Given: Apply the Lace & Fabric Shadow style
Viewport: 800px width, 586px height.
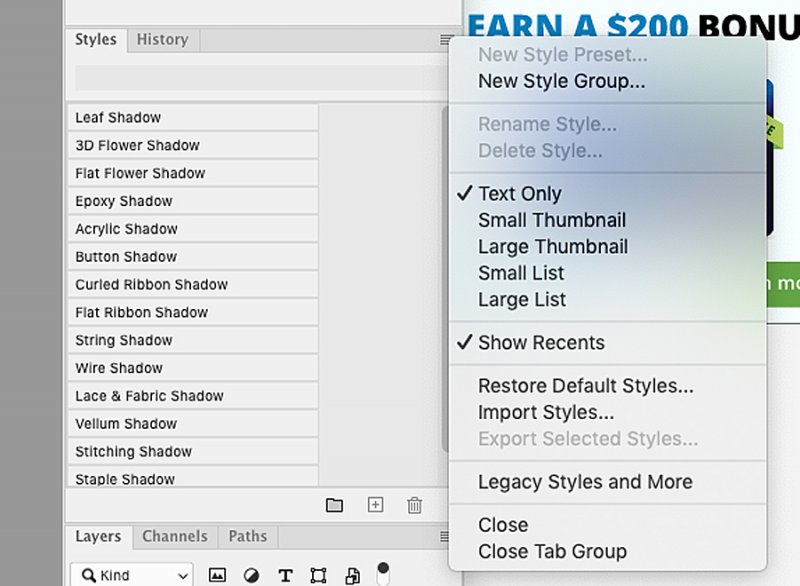Looking at the screenshot, I should pos(193,396).
